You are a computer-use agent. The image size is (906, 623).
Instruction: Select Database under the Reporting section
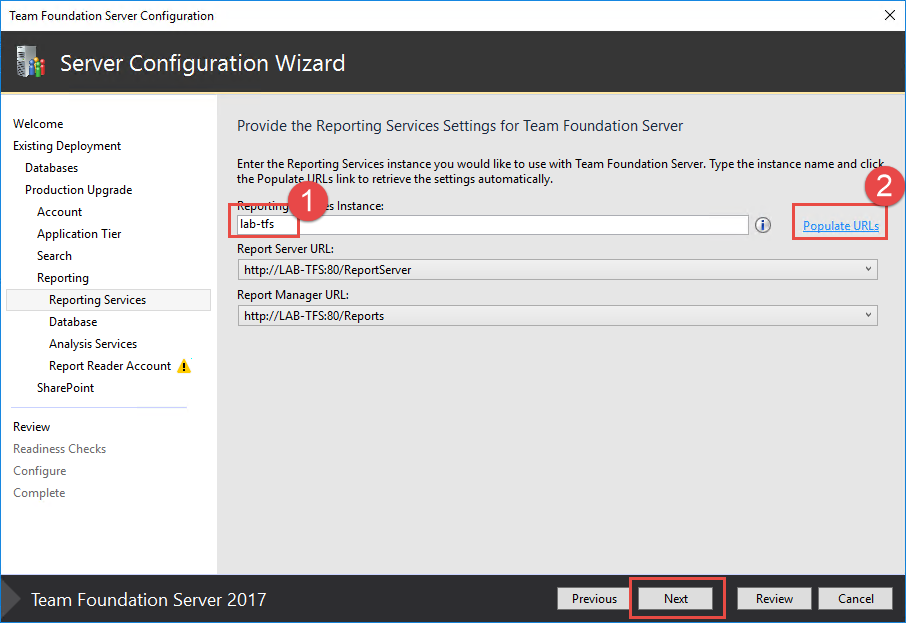tap(73, 322)
